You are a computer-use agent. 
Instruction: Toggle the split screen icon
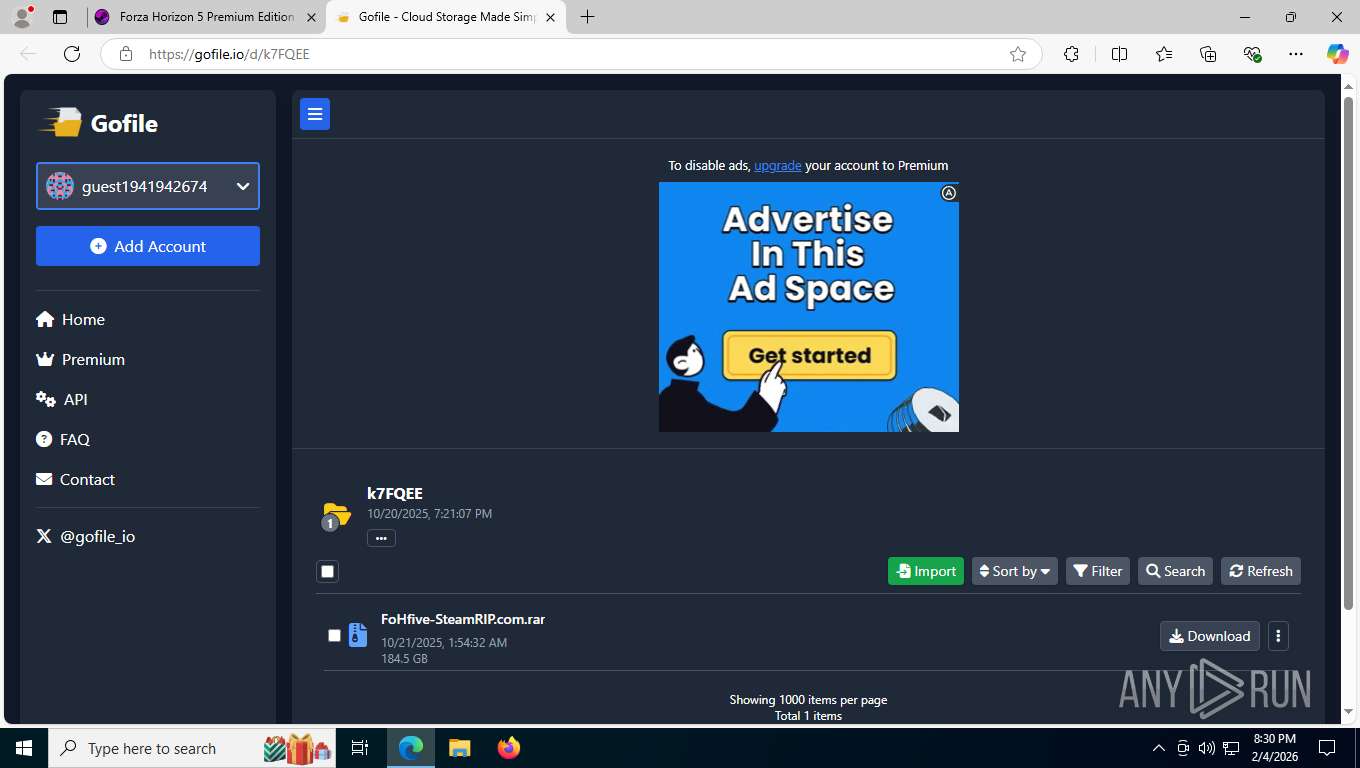pos(1120,54)
